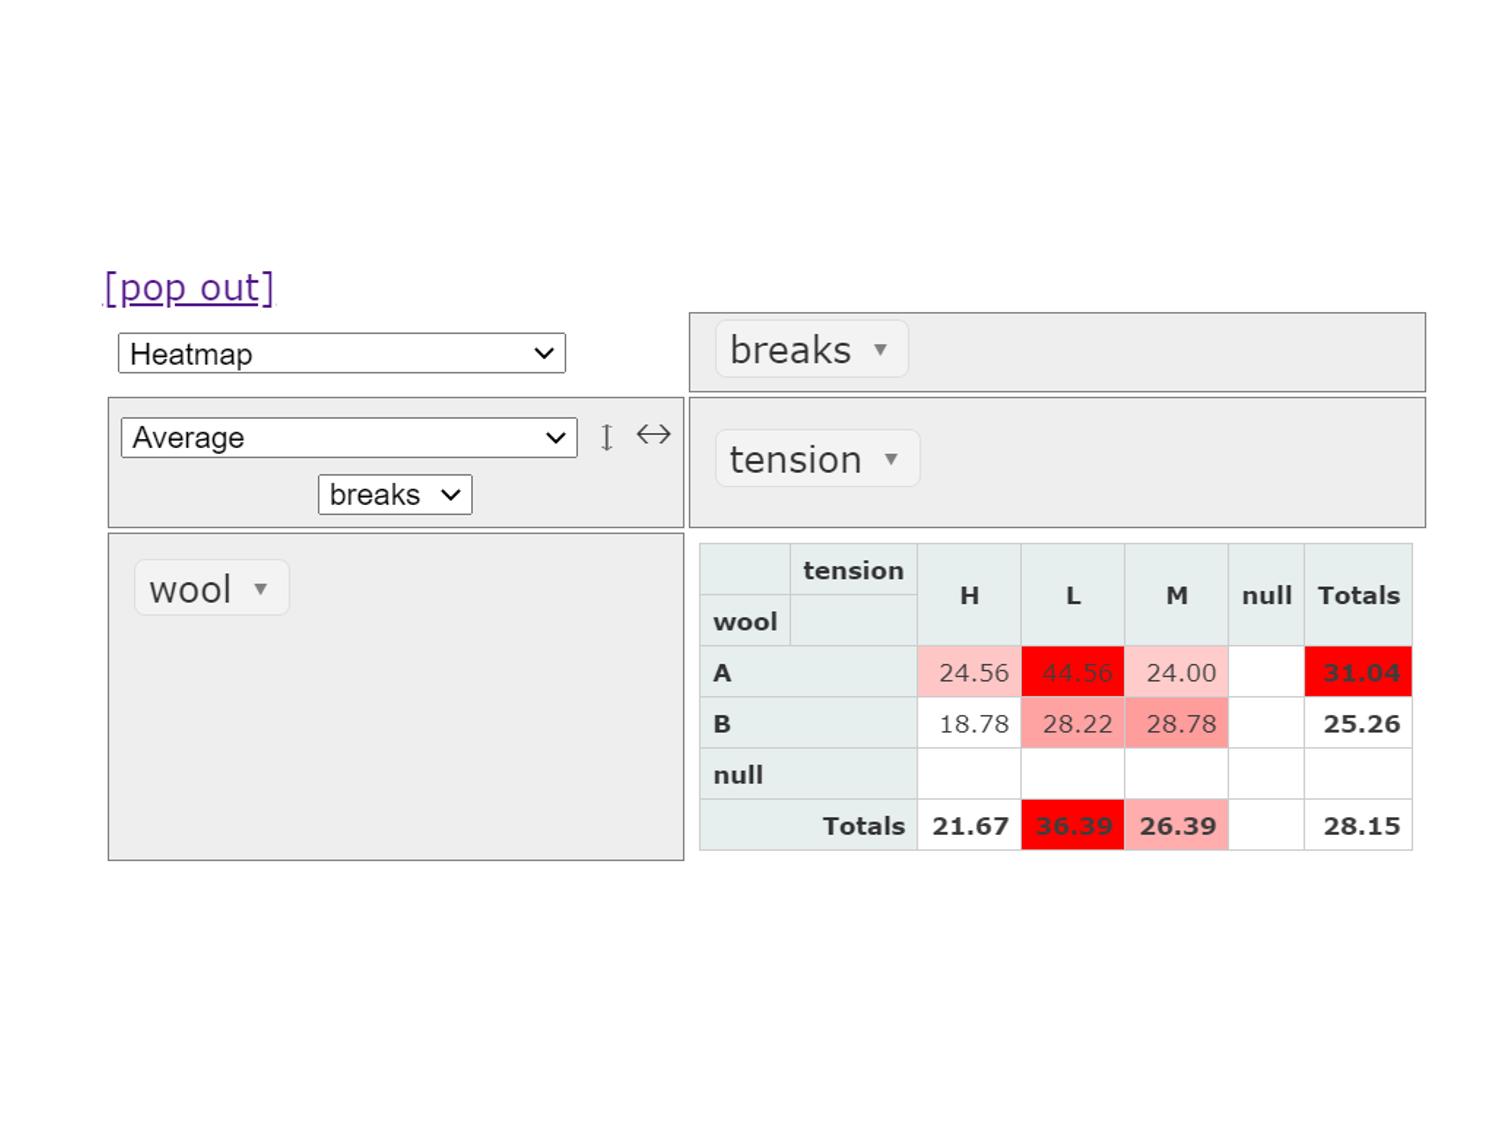This screenshot has width=1500, height=1125.
Task: Click the tension column axis label
Action: point(853,570)
